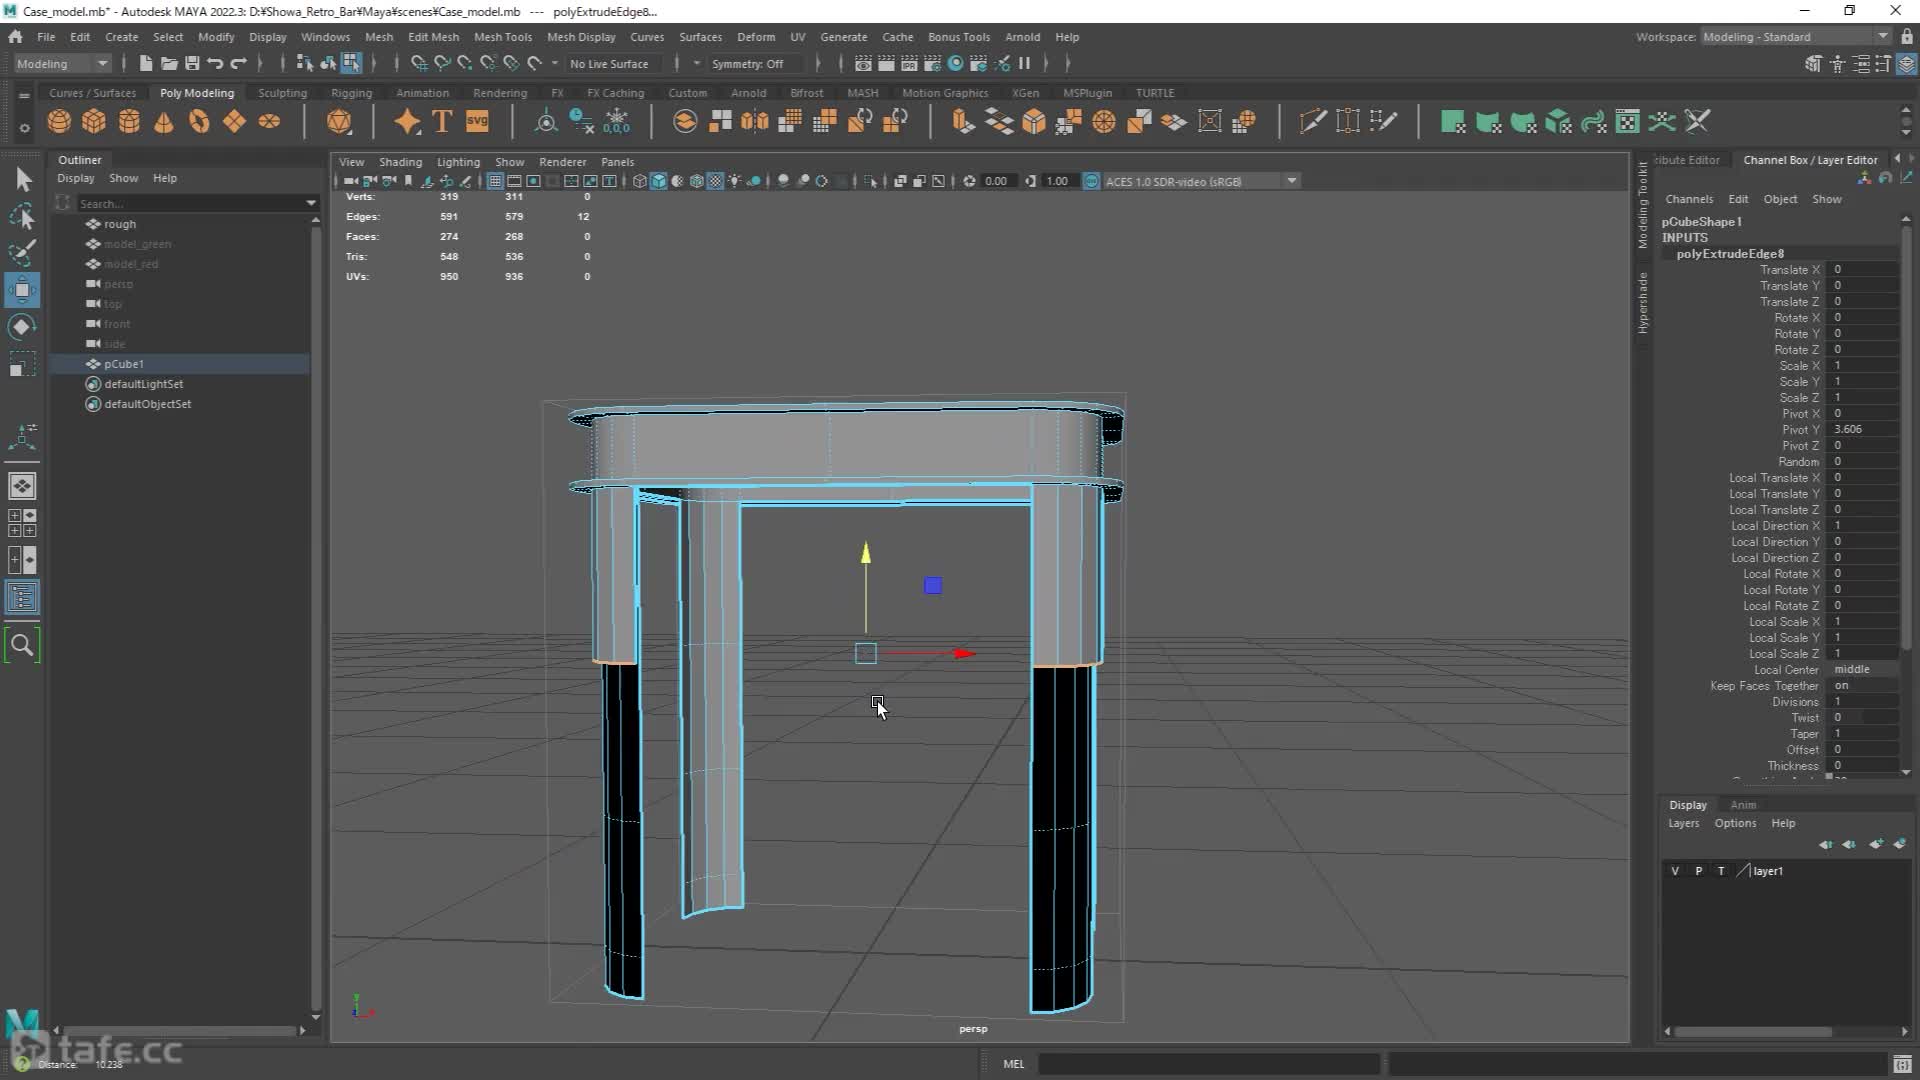Click the Open scene folder icon
The height and width of the screenshot is (1080, 1920).
169,63
